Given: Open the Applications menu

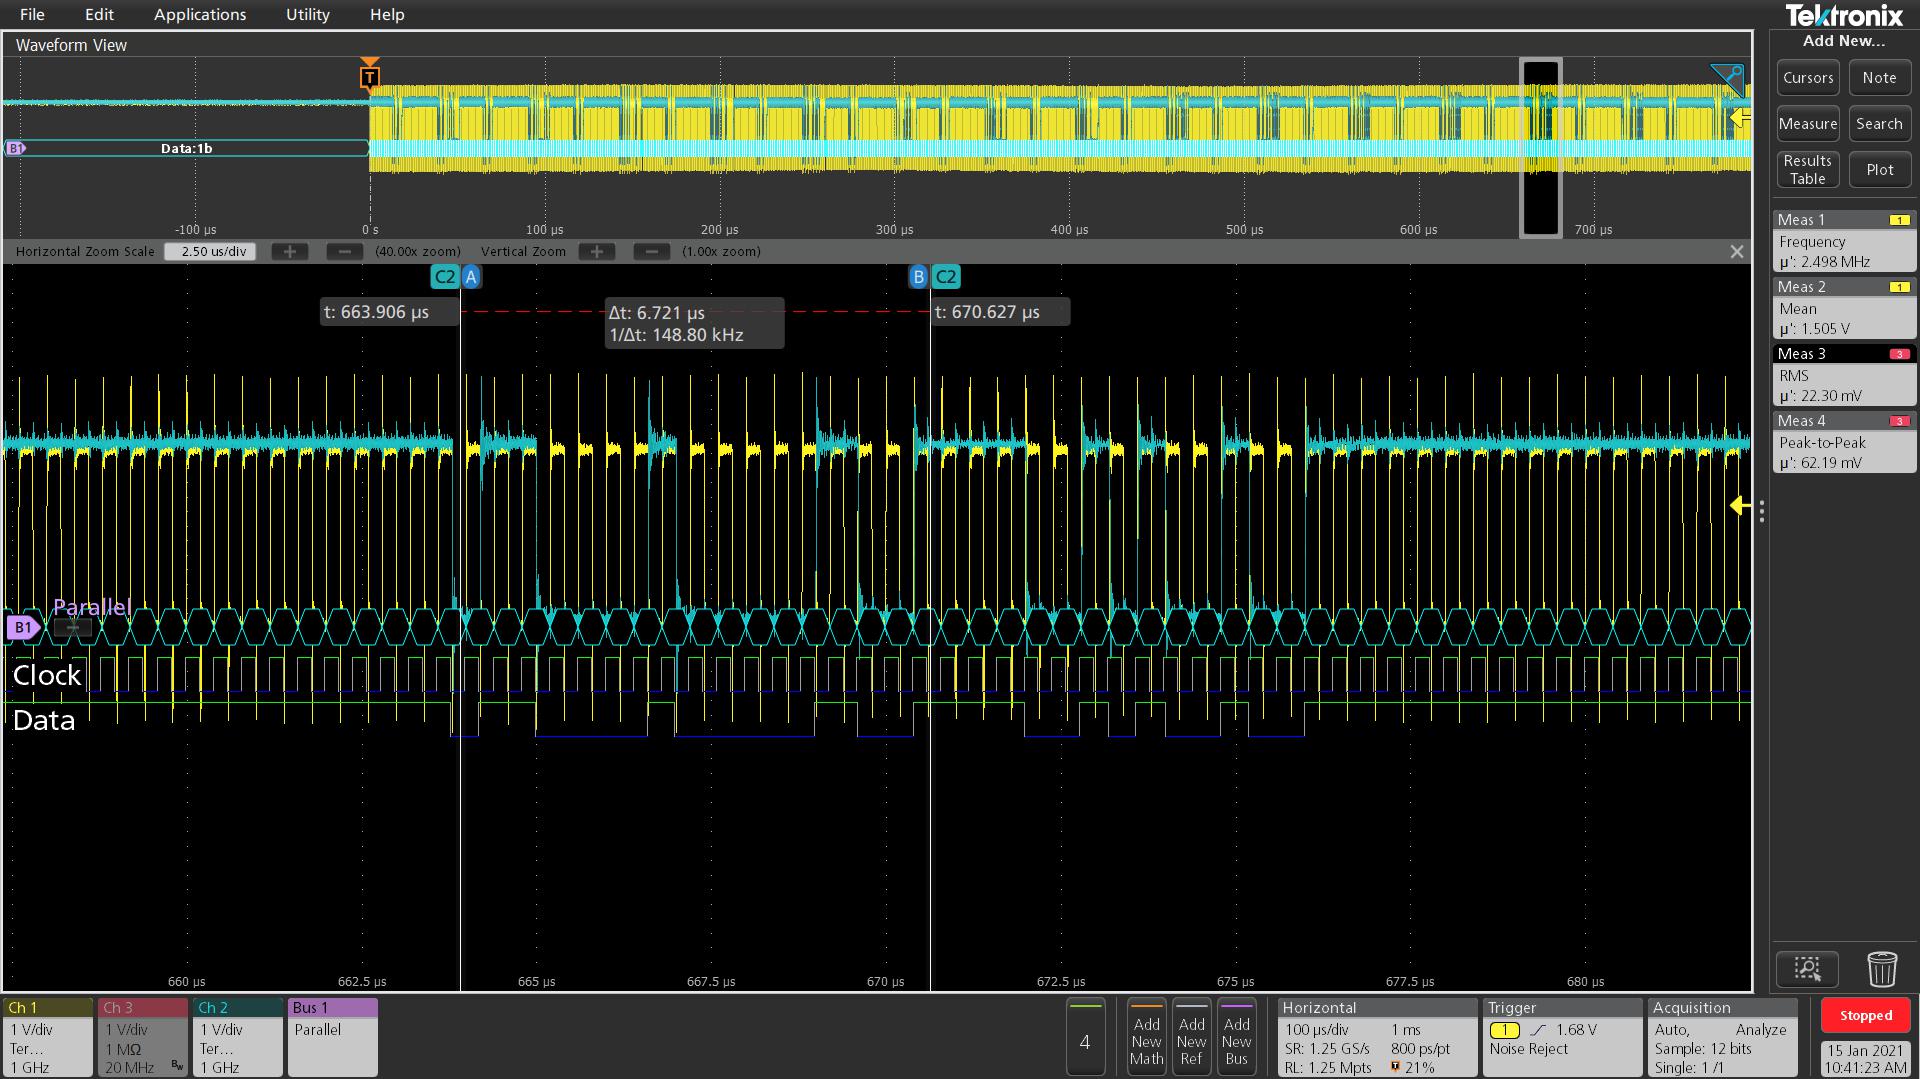Looking at the screenshot, I should tap(200, 14).
